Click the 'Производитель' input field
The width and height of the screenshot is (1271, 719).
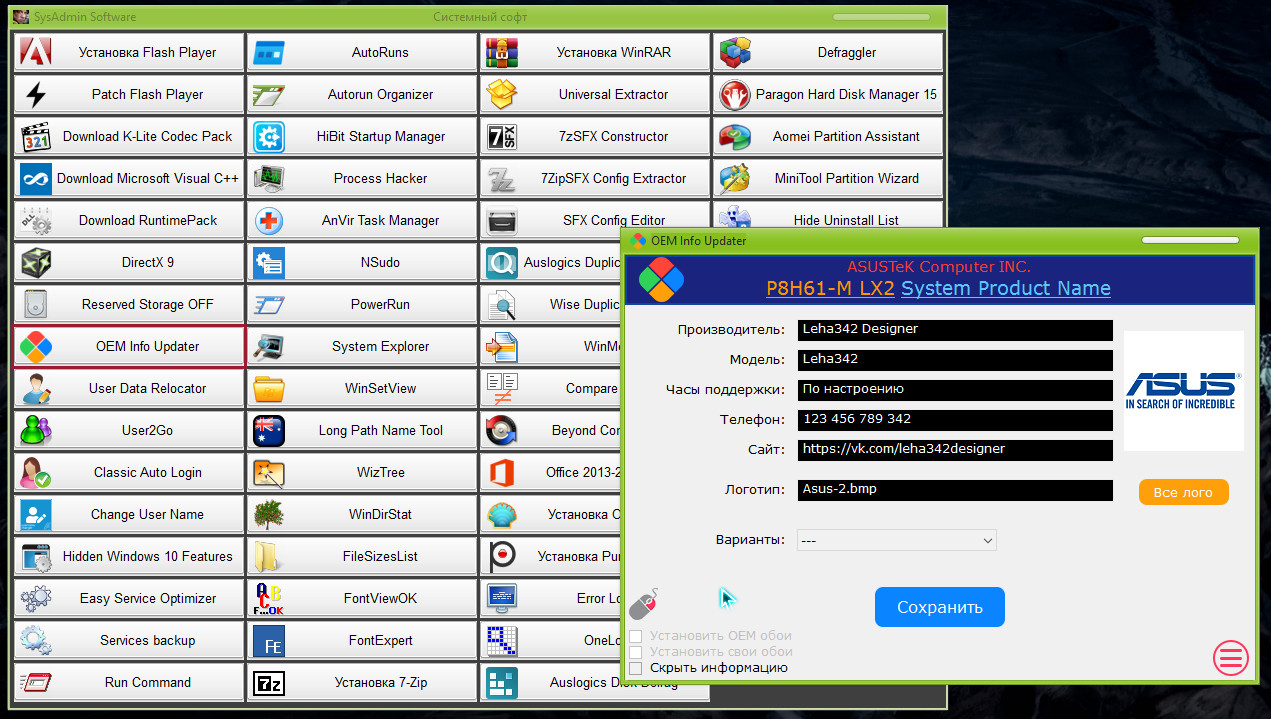(955, 330)
